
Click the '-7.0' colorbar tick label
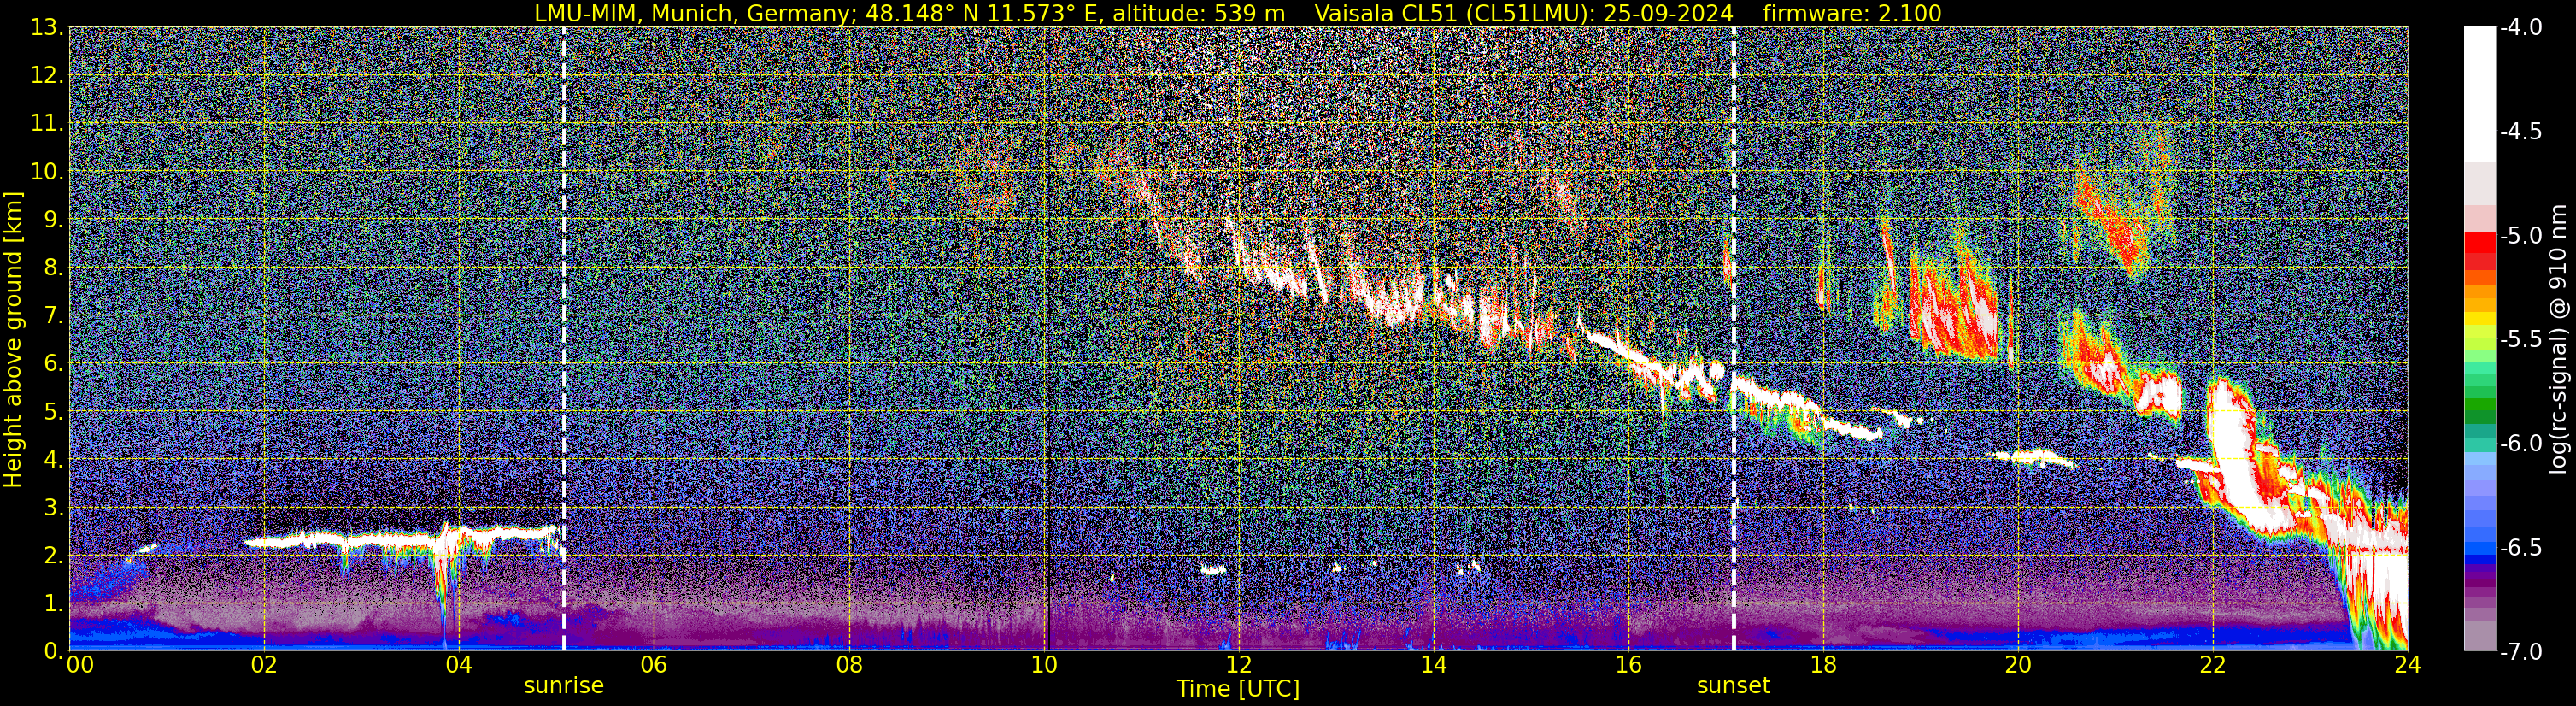pos(2521,652)
